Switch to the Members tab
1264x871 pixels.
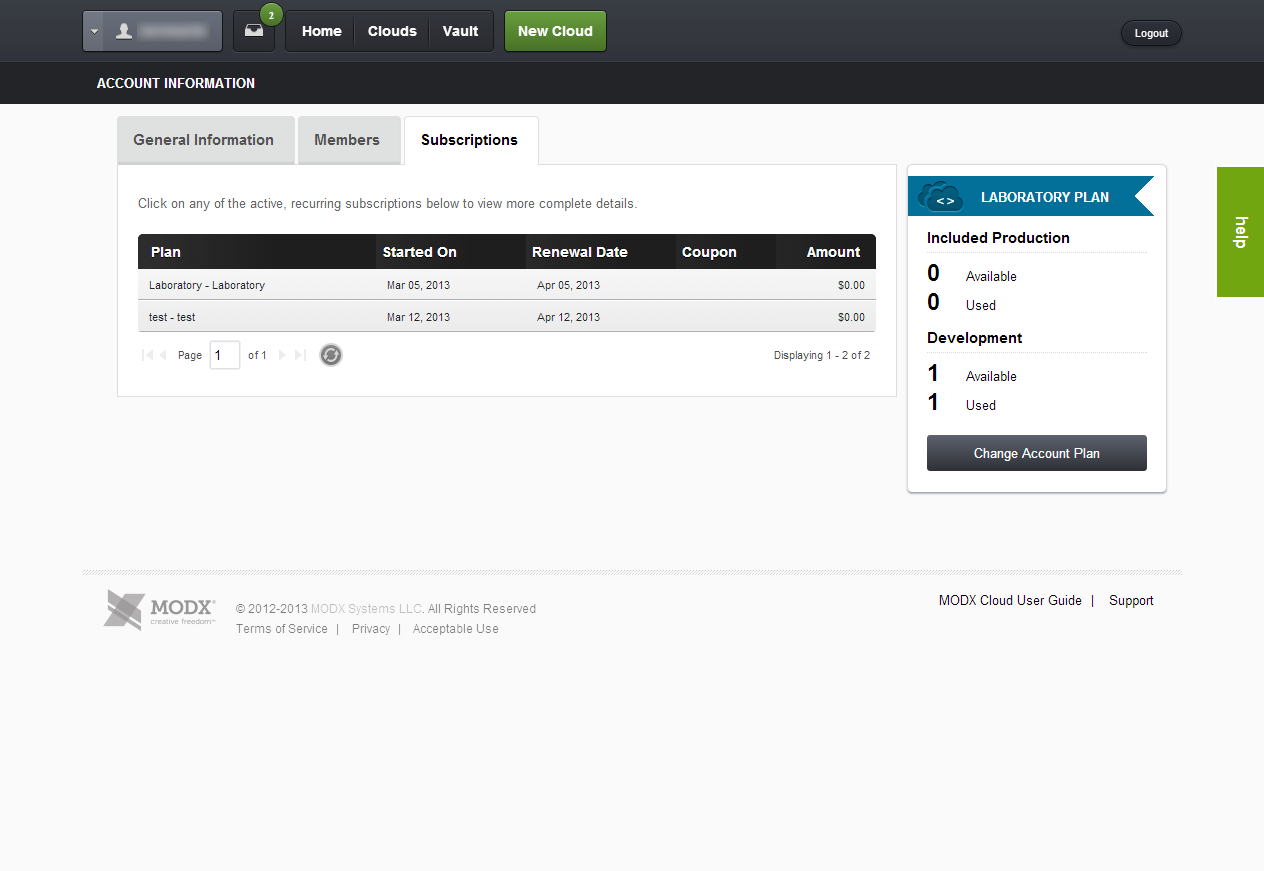click(x=347, y=140)
